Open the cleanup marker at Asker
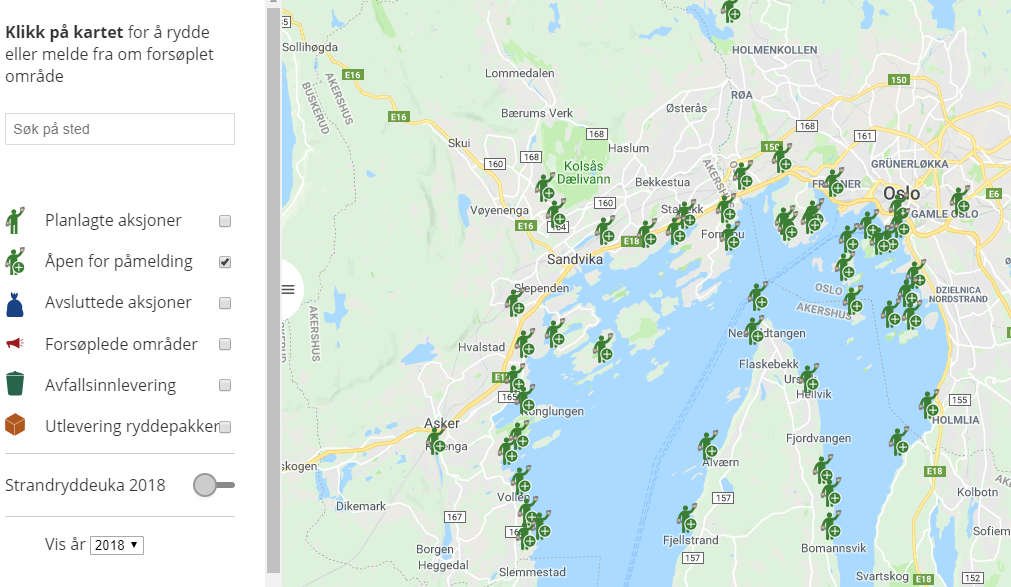Image resolution: width=1011 pixels, height=587 pixels. [x=437, y=440]
